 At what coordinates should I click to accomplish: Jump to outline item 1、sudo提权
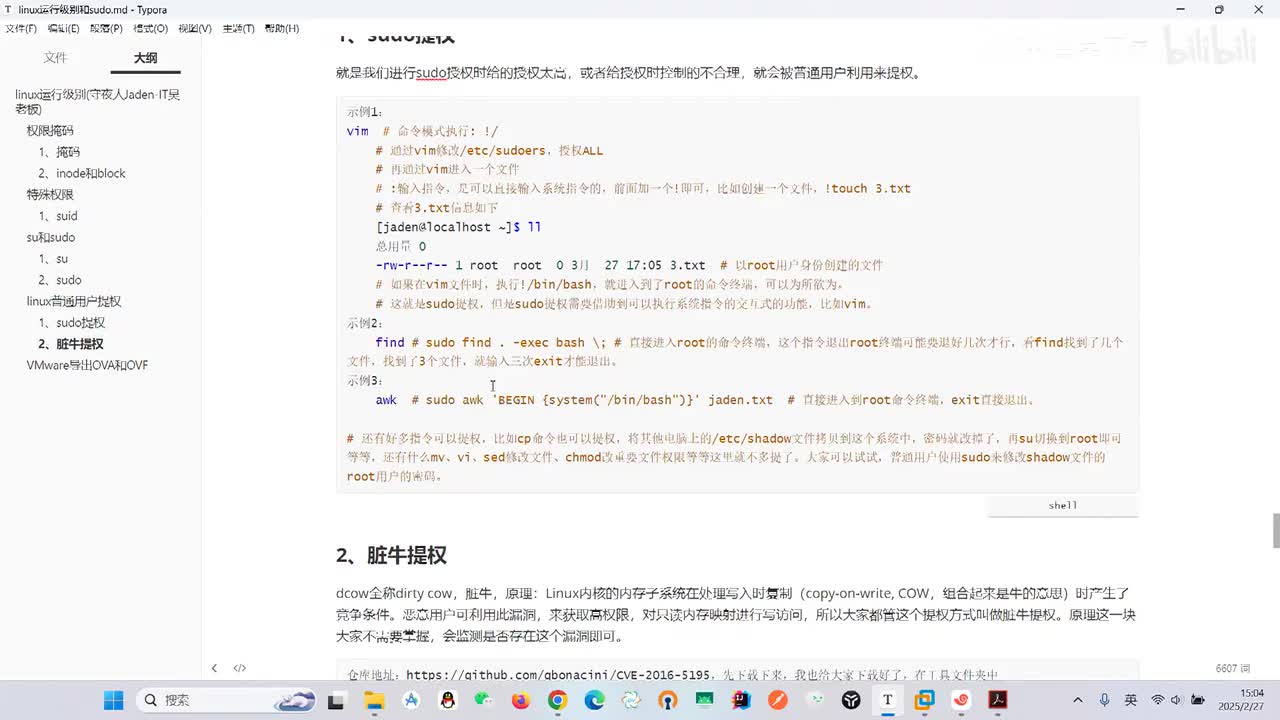click(72, 323)
